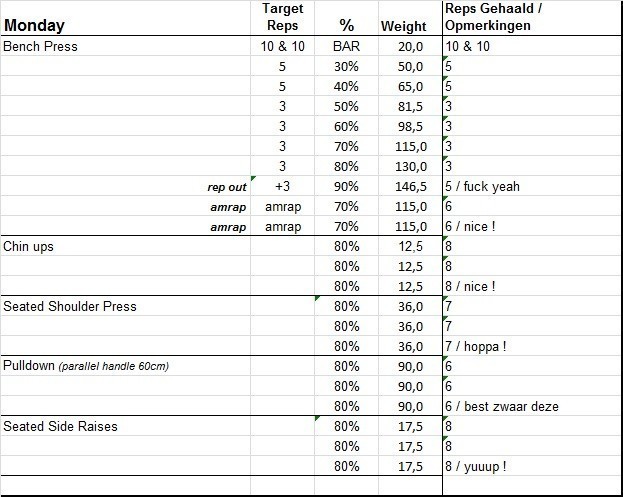Click the Target Reps column header

pos(282,18)
